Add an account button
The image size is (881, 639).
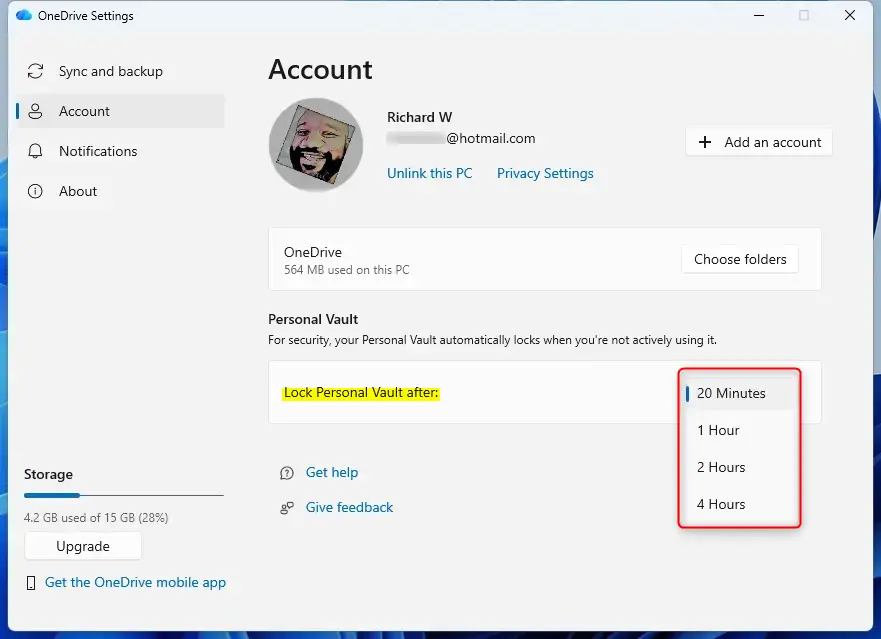click(759, 142)
